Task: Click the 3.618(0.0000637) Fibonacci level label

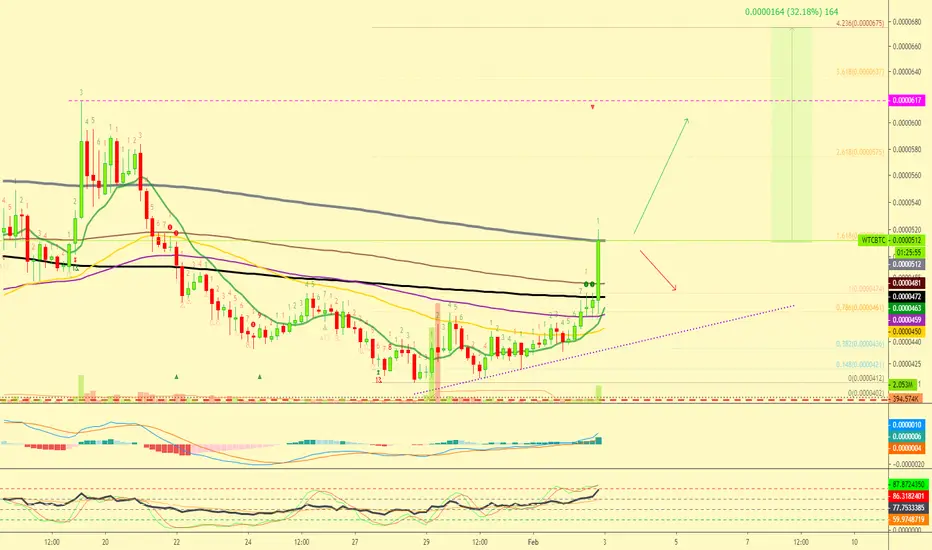Action: point(859,72)
